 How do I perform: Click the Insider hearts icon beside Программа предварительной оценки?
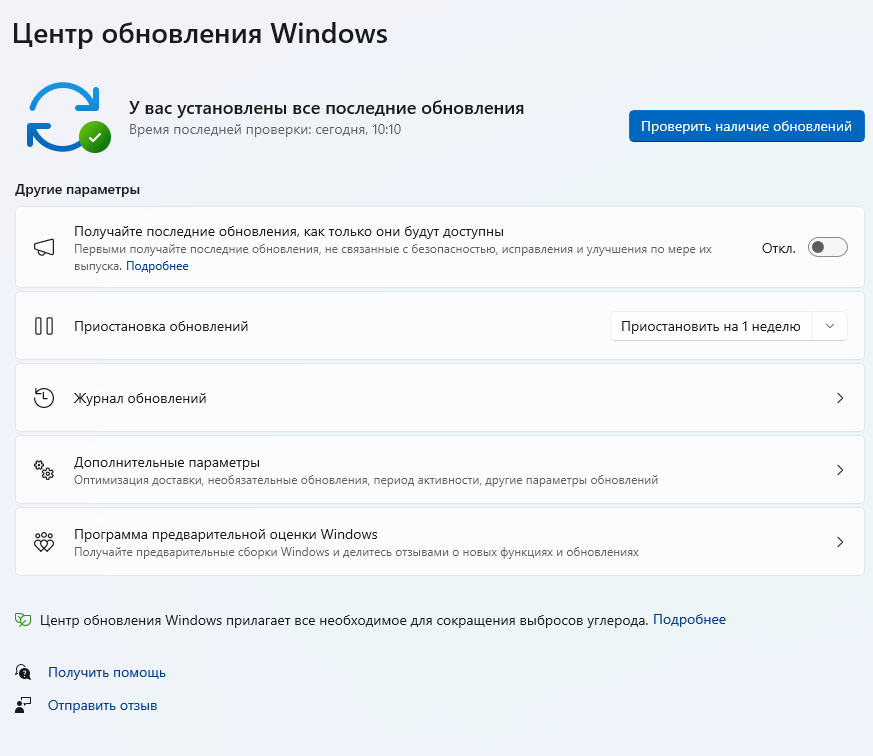pyautogui.click(x=44, y=542)
